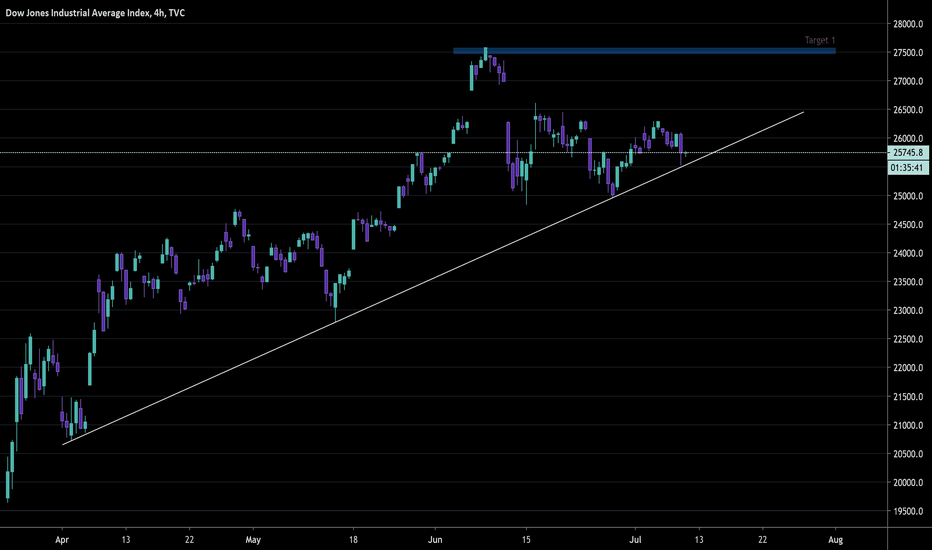Image resolution: width=932 pixels, height=550 pixels.
Task: Click the blue Target 1 resistance zone
Action: click(644, 51)
